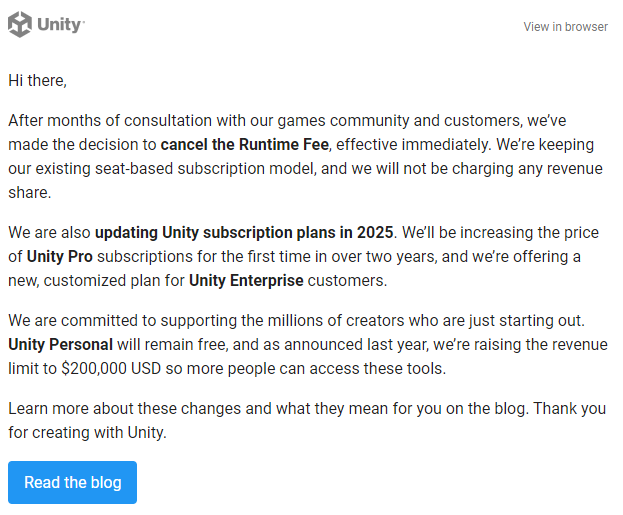
Task: Click 'for creating with Unity.' closing line
Action: click(90, 434)
